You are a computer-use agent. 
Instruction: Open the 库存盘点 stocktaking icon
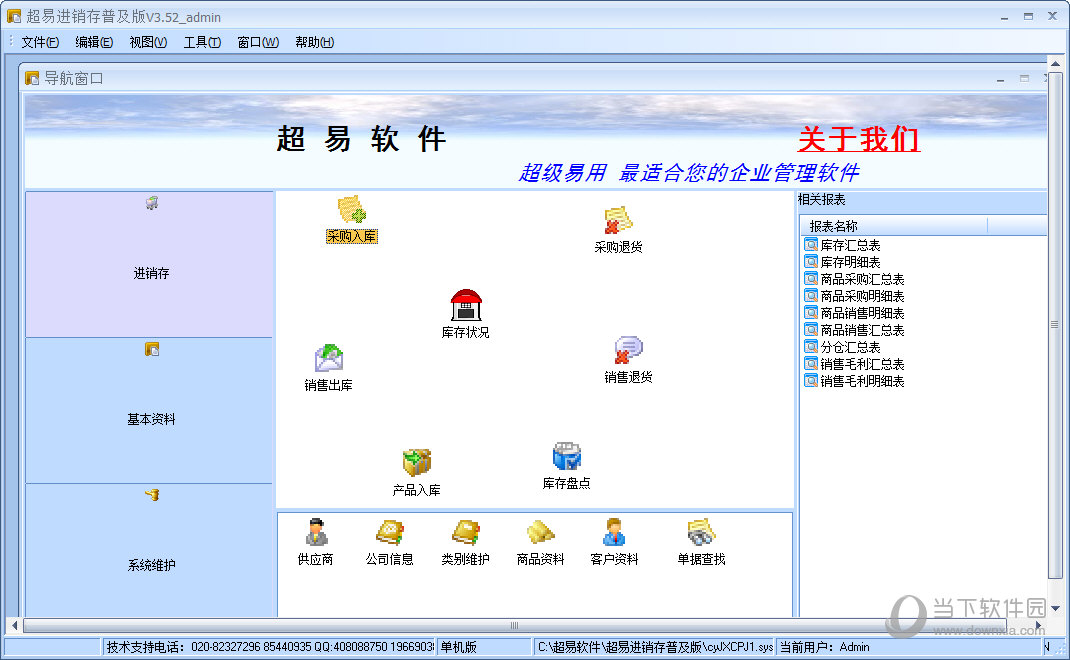tap(566, 456)
